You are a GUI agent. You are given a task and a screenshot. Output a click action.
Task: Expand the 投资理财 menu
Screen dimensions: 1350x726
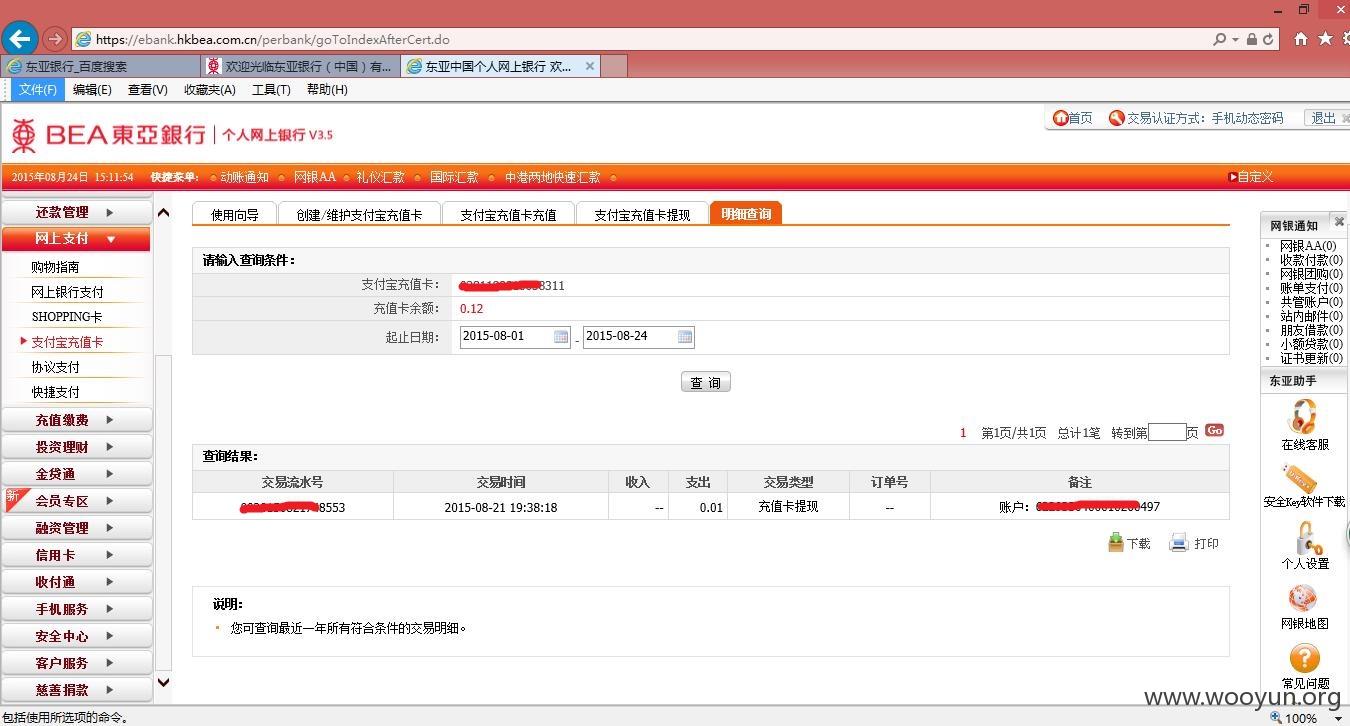76,447
